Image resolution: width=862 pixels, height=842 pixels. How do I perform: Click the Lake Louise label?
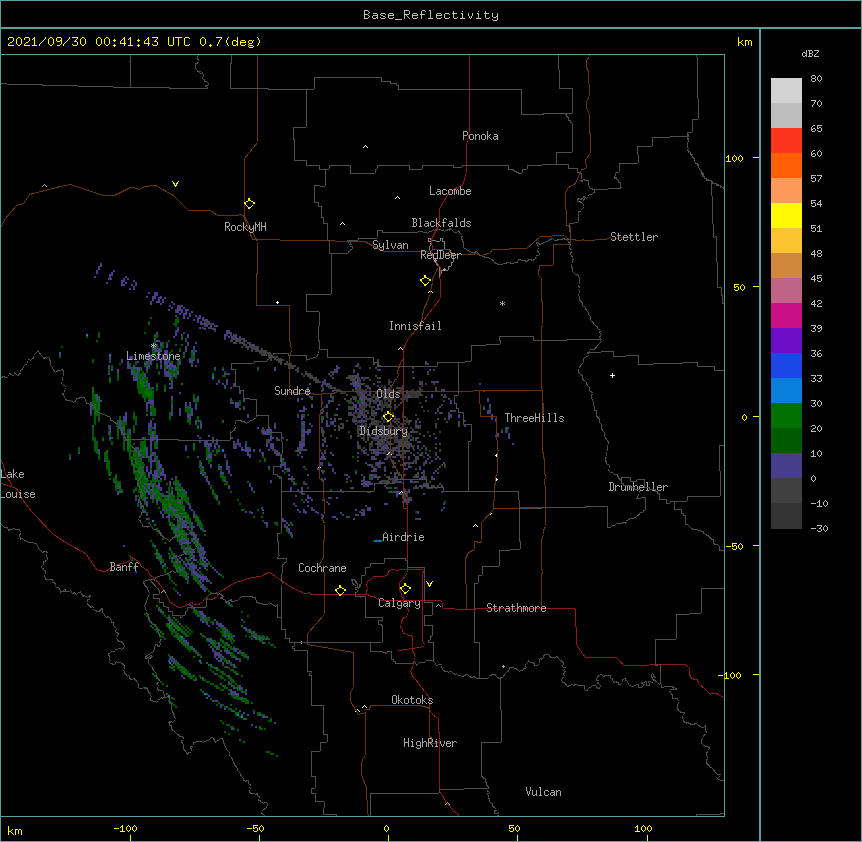(18, 484)
